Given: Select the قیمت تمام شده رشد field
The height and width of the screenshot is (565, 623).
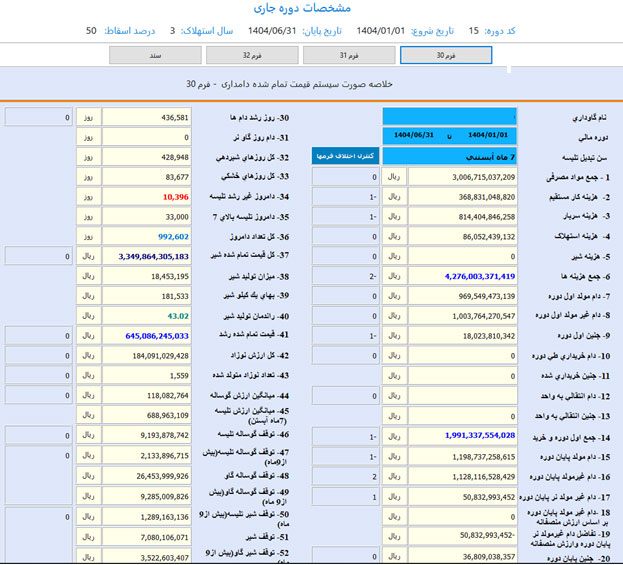Looking at the screenshot, I should 147,336.
